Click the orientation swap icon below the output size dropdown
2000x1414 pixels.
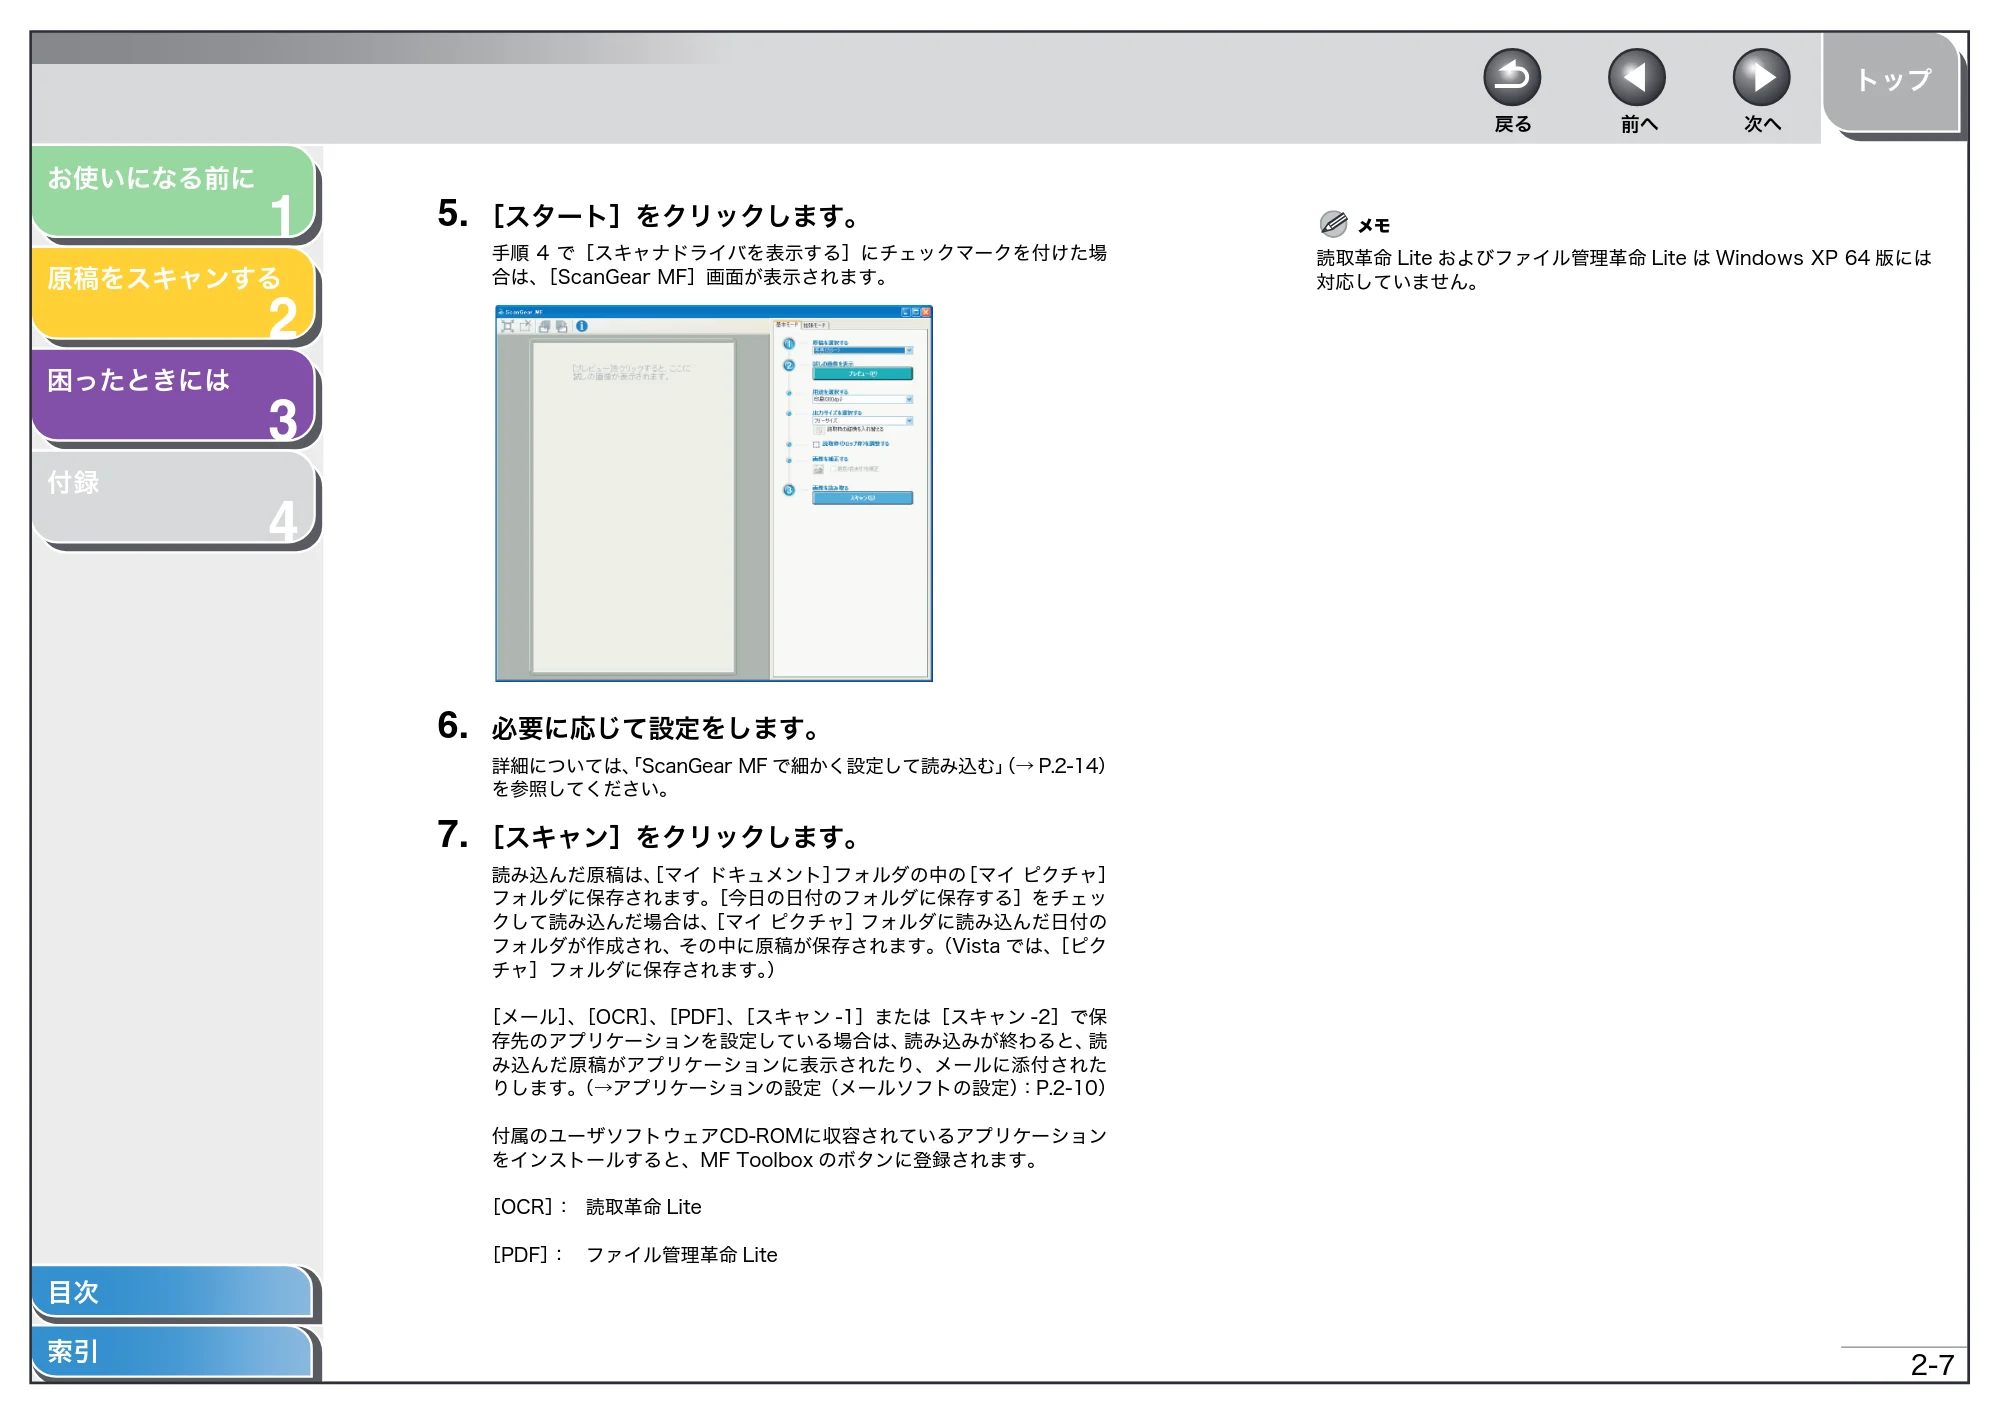819,430
